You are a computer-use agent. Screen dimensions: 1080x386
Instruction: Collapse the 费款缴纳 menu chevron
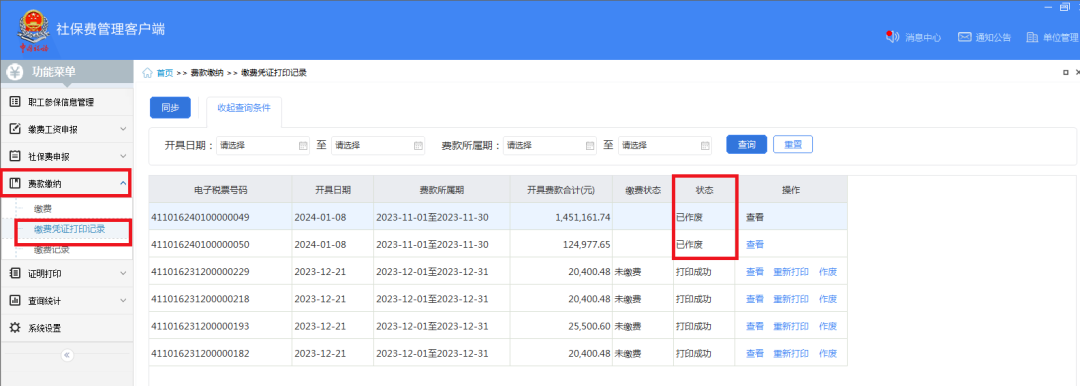point(123,183)
